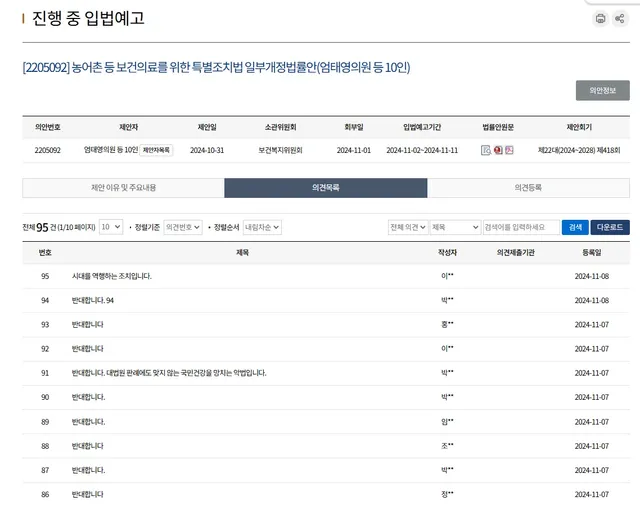
Task: Click the print page icon
Action: [x=600, y=19]
